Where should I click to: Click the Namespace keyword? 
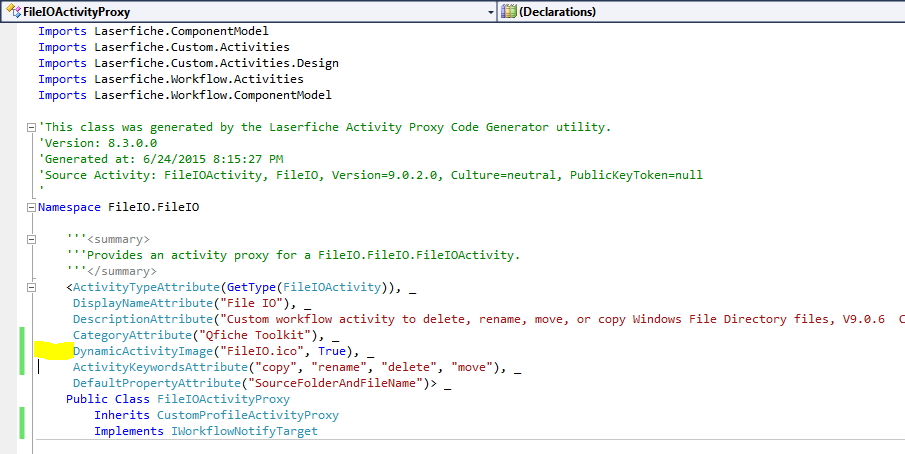(x=70, y=207)
